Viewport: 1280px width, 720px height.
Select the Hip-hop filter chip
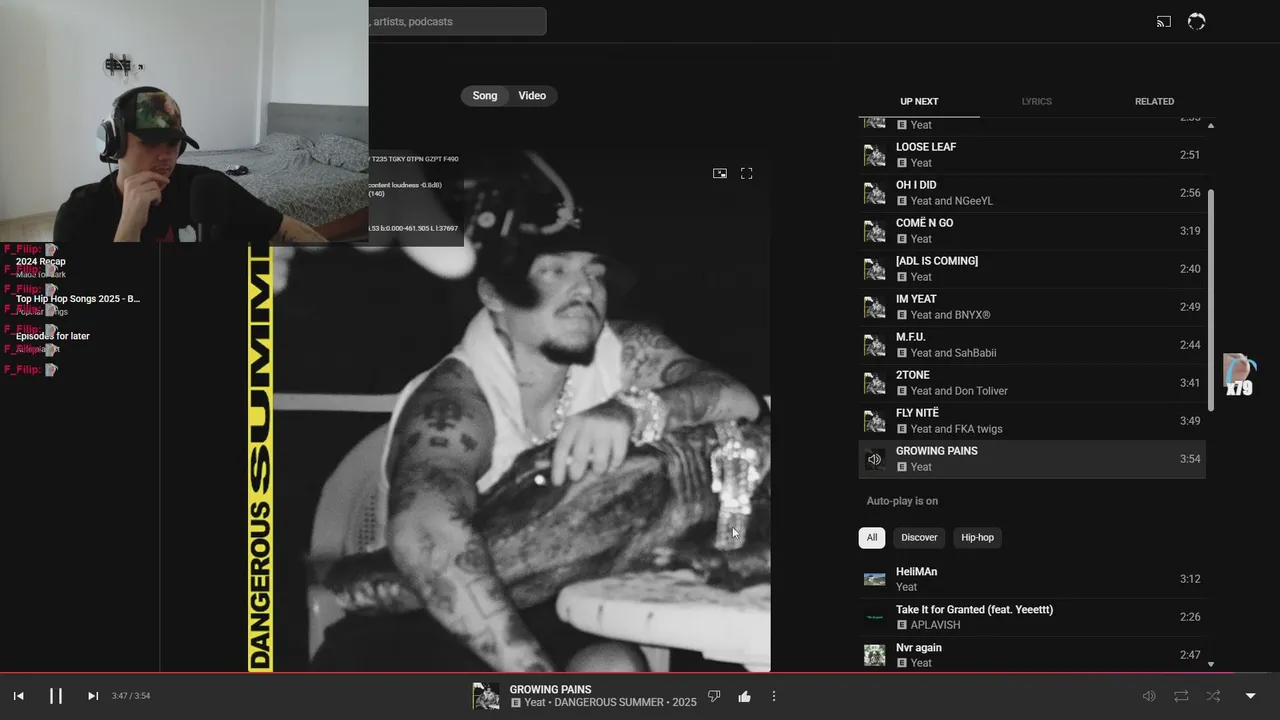click(x=977, y=537)
